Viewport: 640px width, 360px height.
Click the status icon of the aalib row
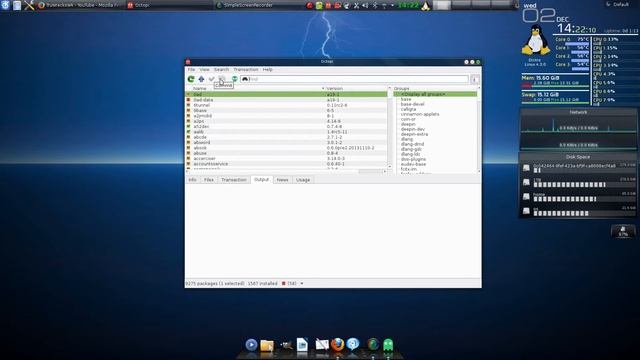[188, 132]
